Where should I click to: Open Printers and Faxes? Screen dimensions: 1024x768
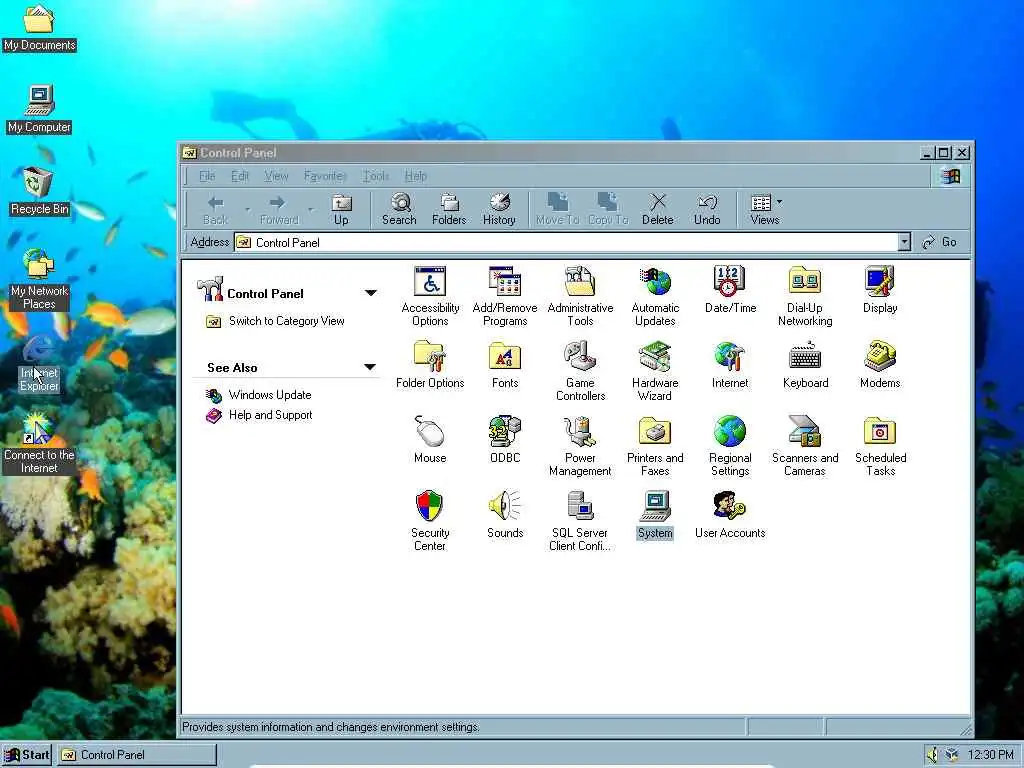[x=655, y=445]
